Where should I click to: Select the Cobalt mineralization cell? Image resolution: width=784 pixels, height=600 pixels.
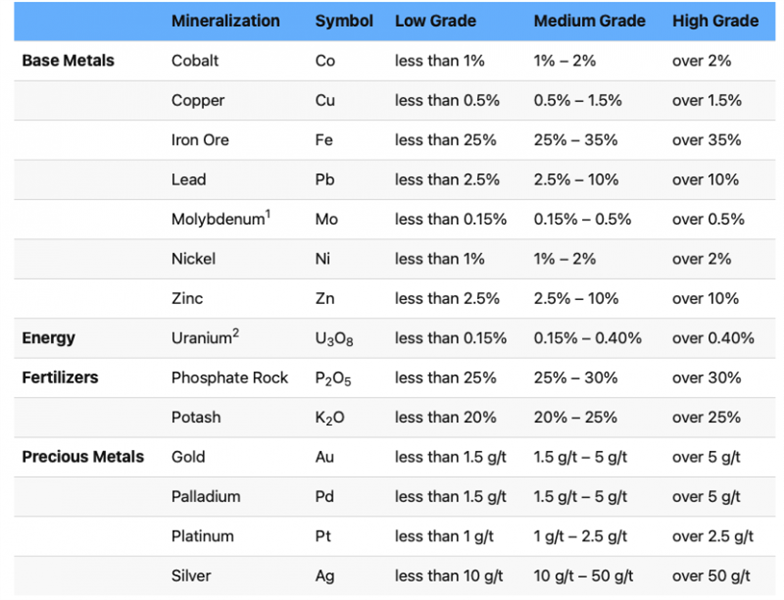coord(195,60)
